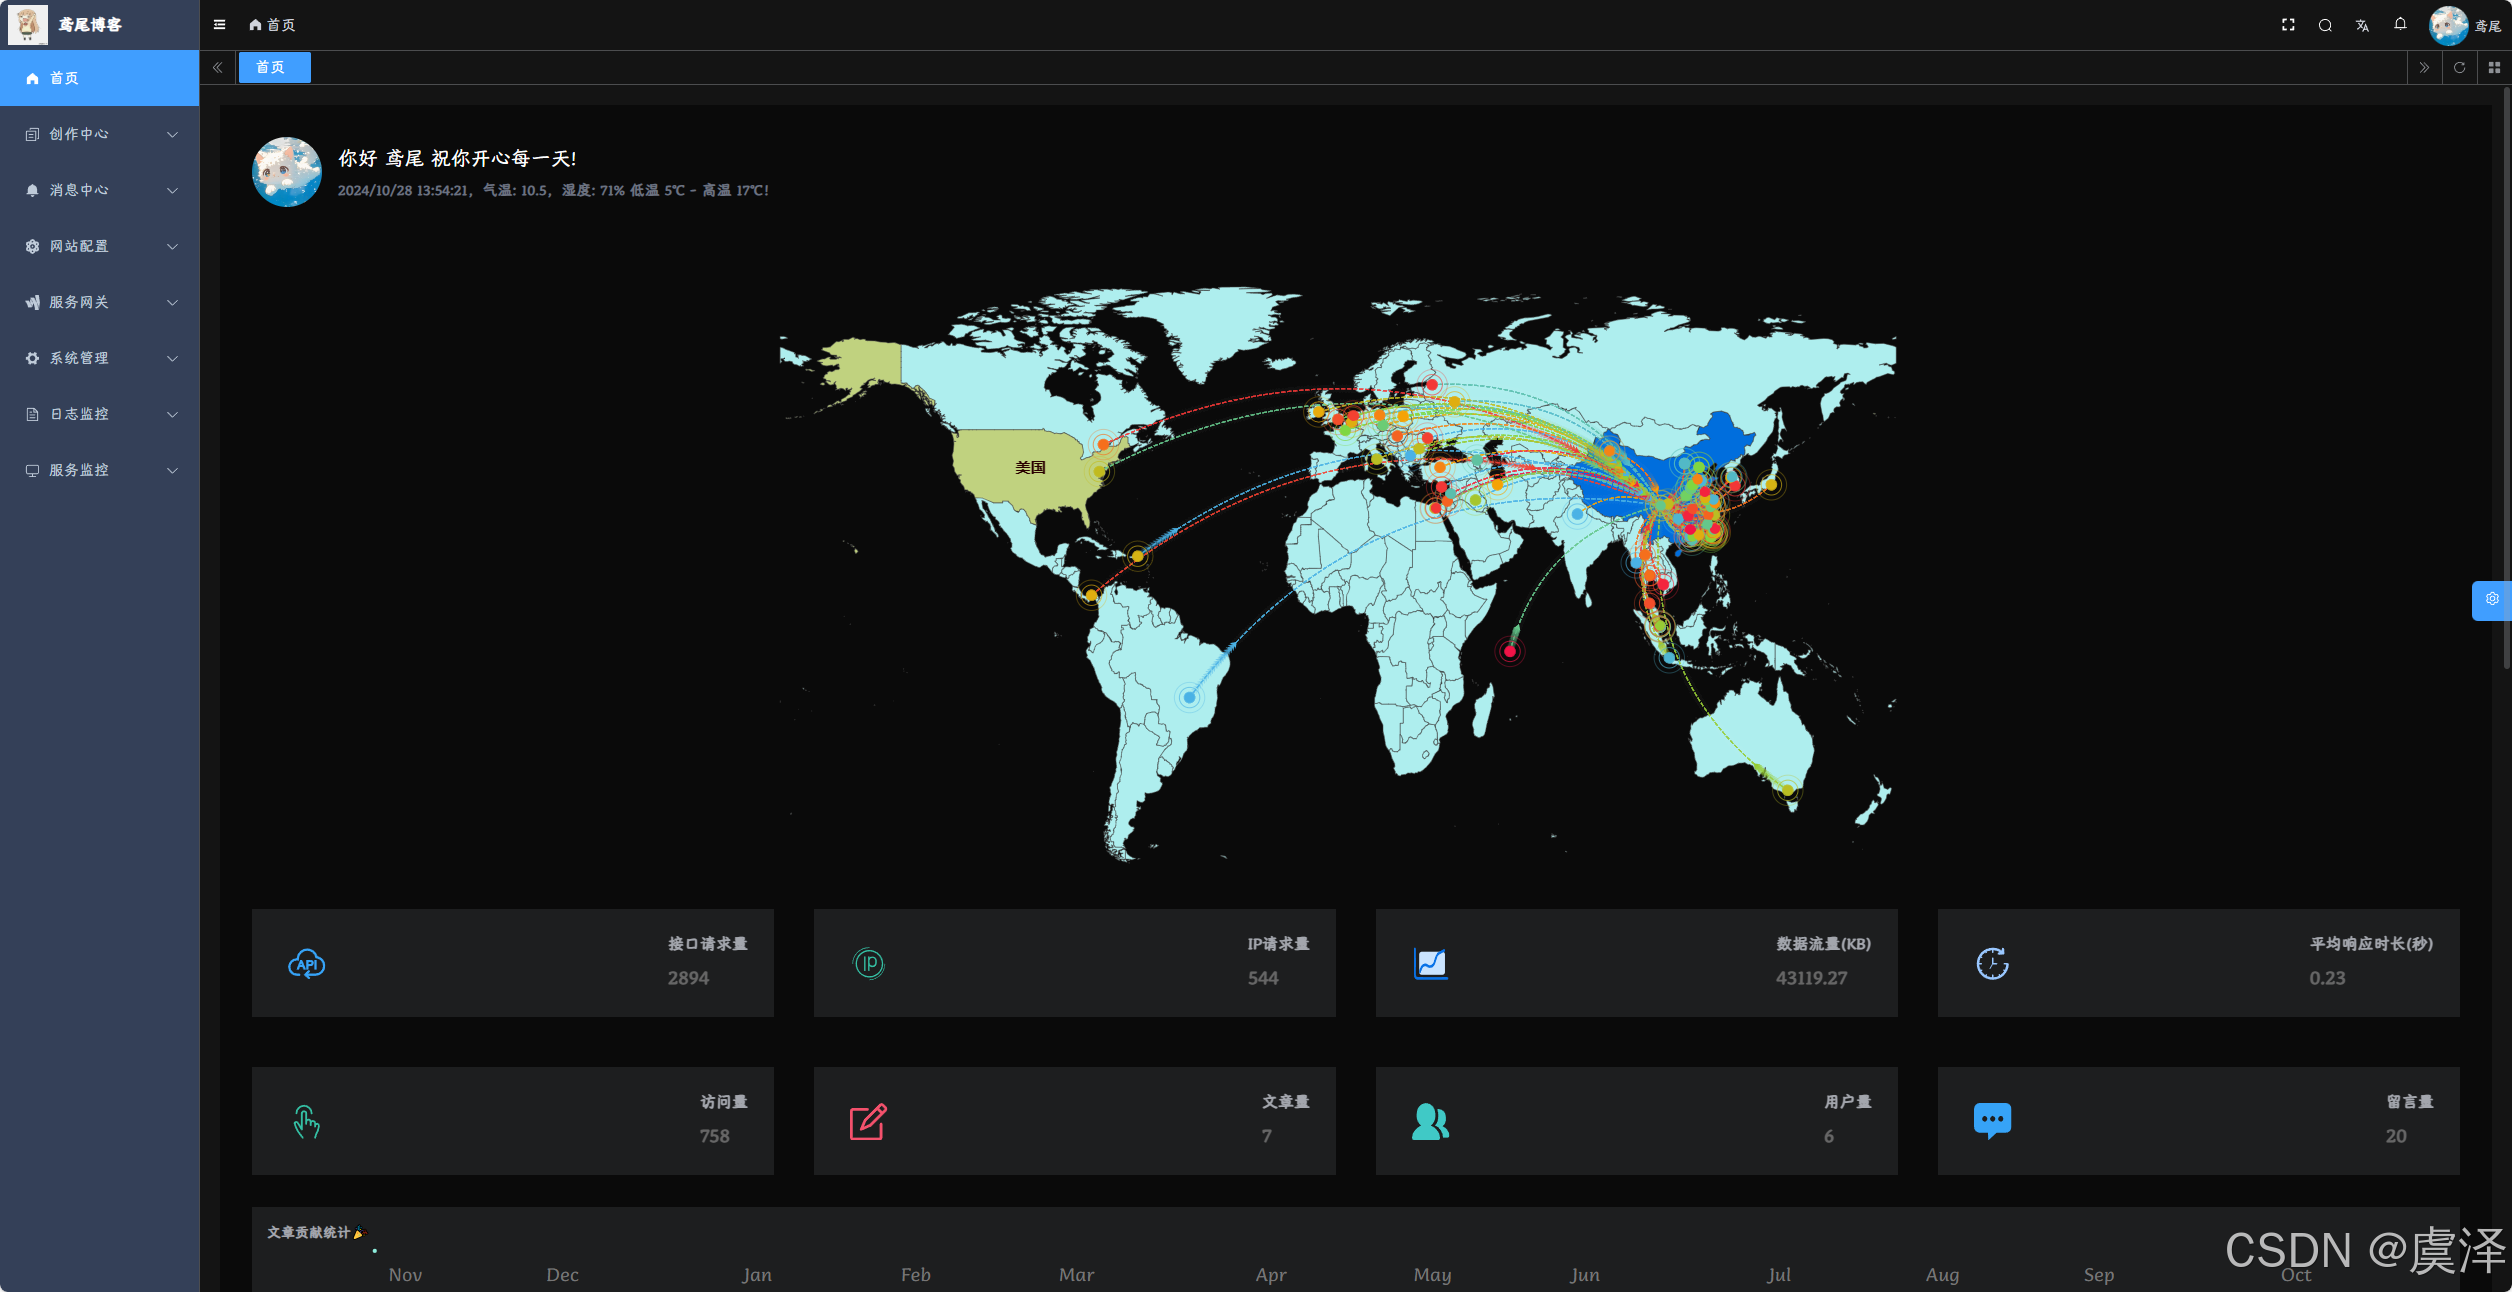Toggle fullscreen mode icon in header
This screenshot has height=1292, width=2512.
click(2288, 25)
